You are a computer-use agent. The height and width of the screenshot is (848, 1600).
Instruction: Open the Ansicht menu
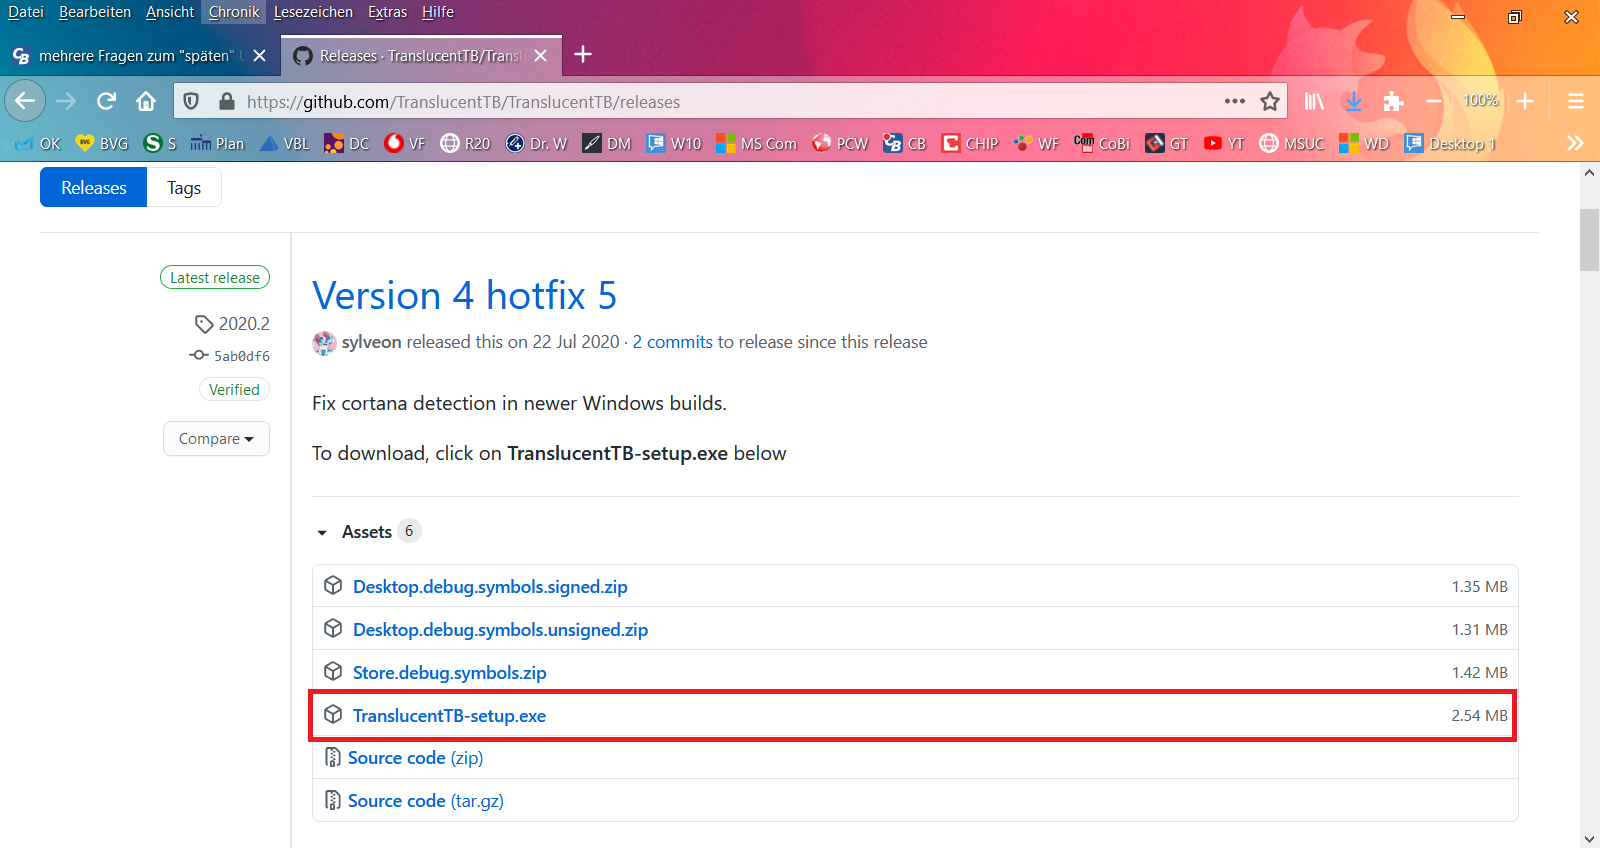click(170, 12)
